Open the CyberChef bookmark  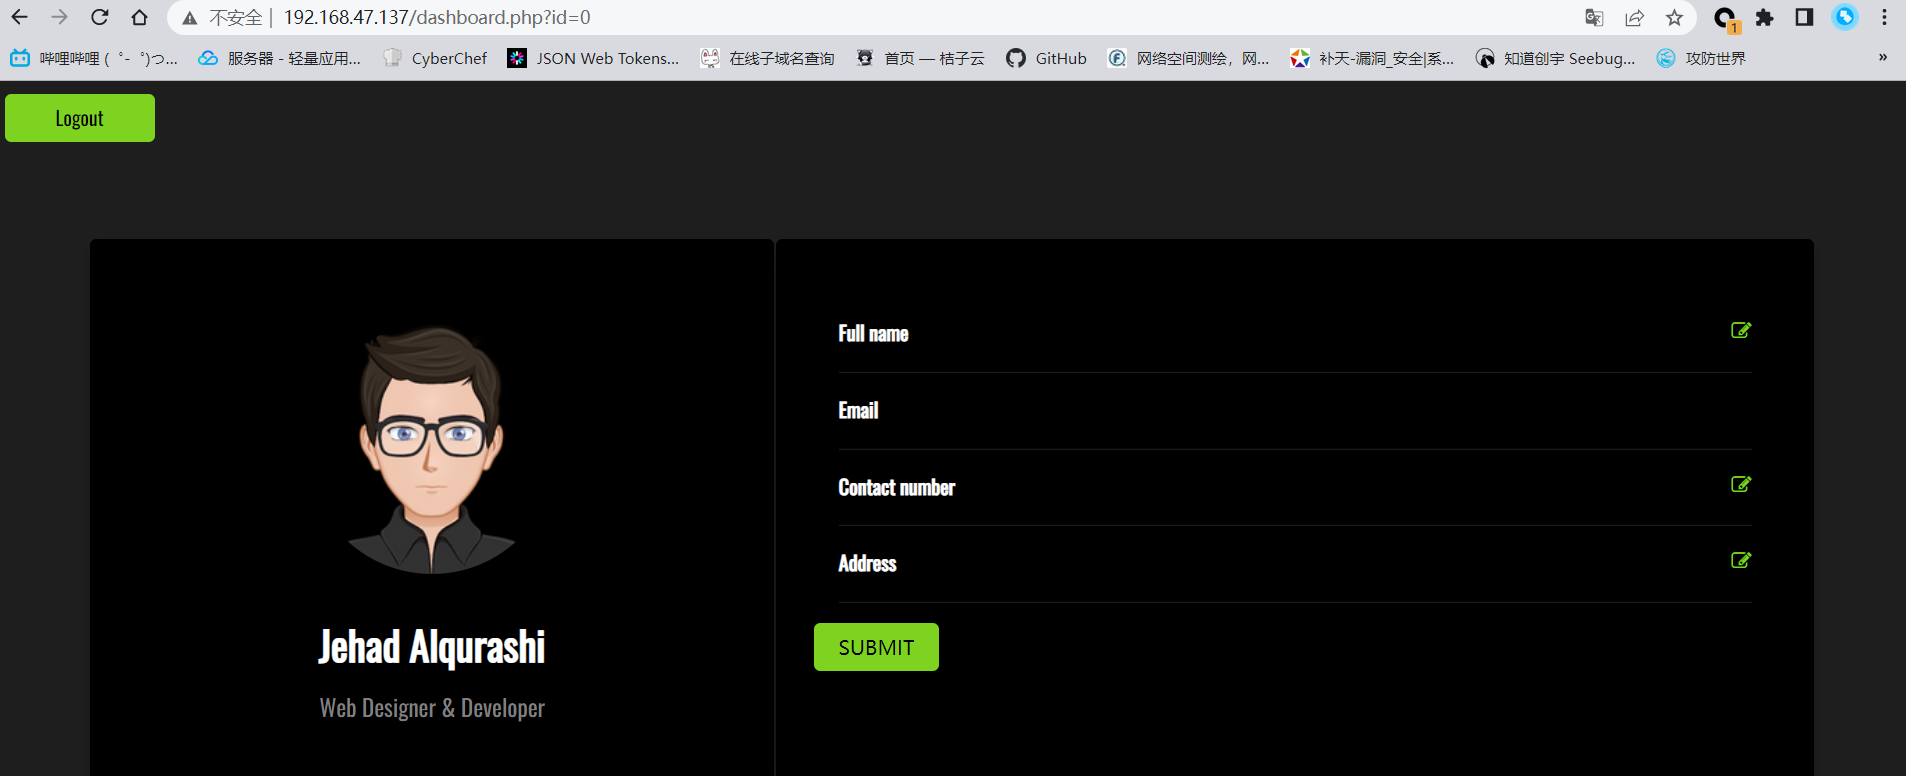(x=435, y=58)
